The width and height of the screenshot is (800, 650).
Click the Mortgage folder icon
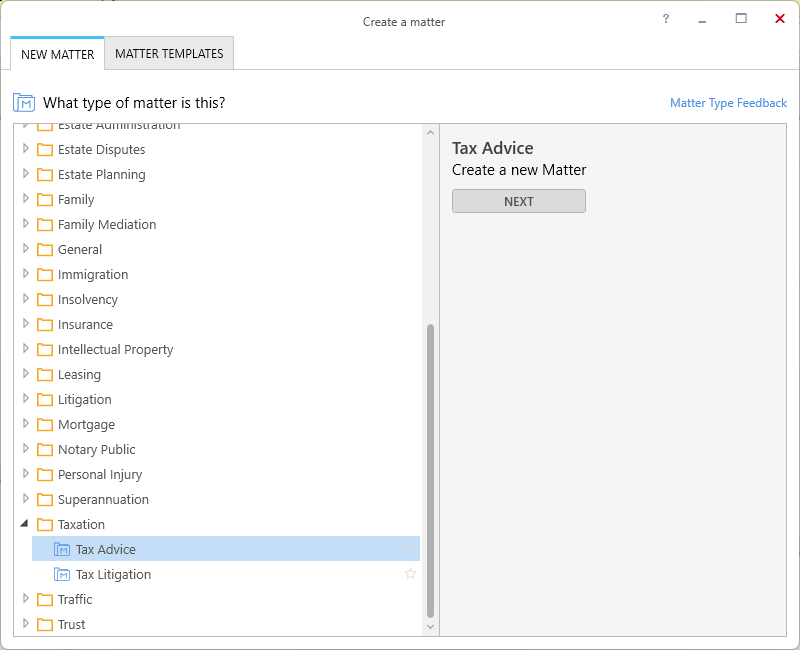[45, 424]
